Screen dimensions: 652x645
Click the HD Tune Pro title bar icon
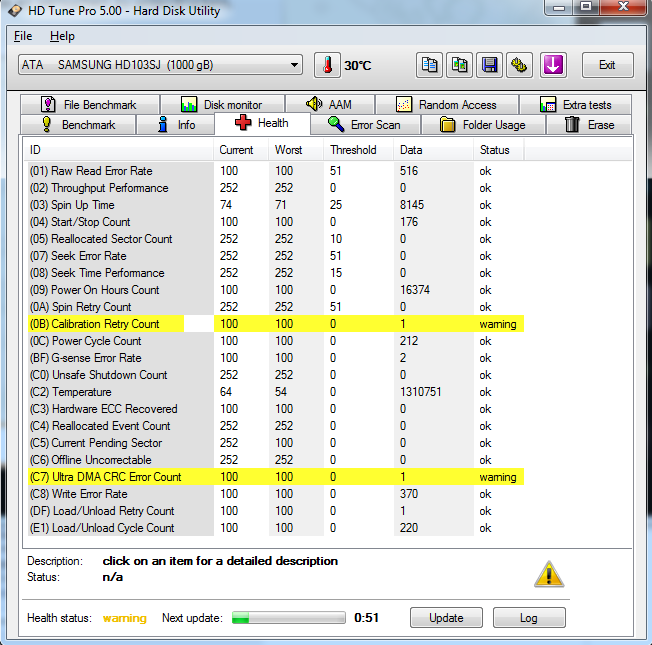click(15, 10)
